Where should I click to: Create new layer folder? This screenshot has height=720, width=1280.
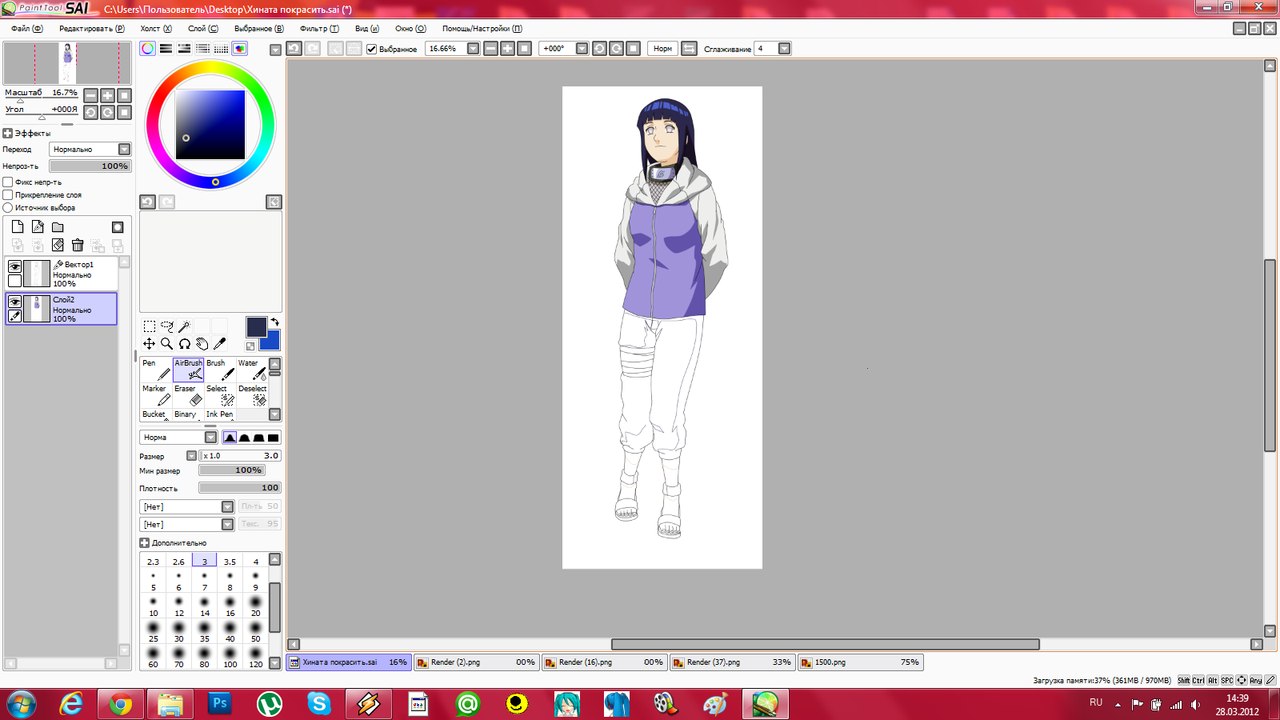pos(58,227)
